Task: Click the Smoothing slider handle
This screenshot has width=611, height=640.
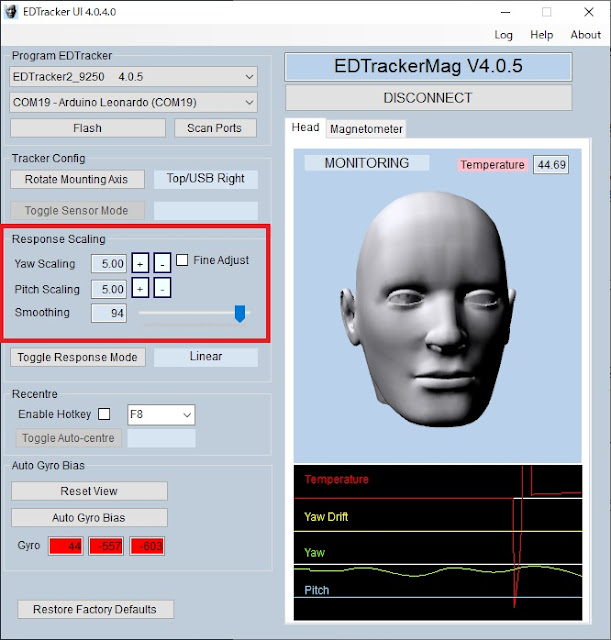Action: [240, 313]
